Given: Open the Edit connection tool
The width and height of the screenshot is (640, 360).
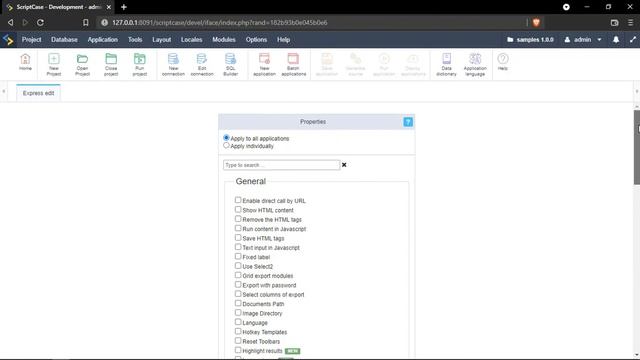Looking at the screenshot, I should coord(202,64).
